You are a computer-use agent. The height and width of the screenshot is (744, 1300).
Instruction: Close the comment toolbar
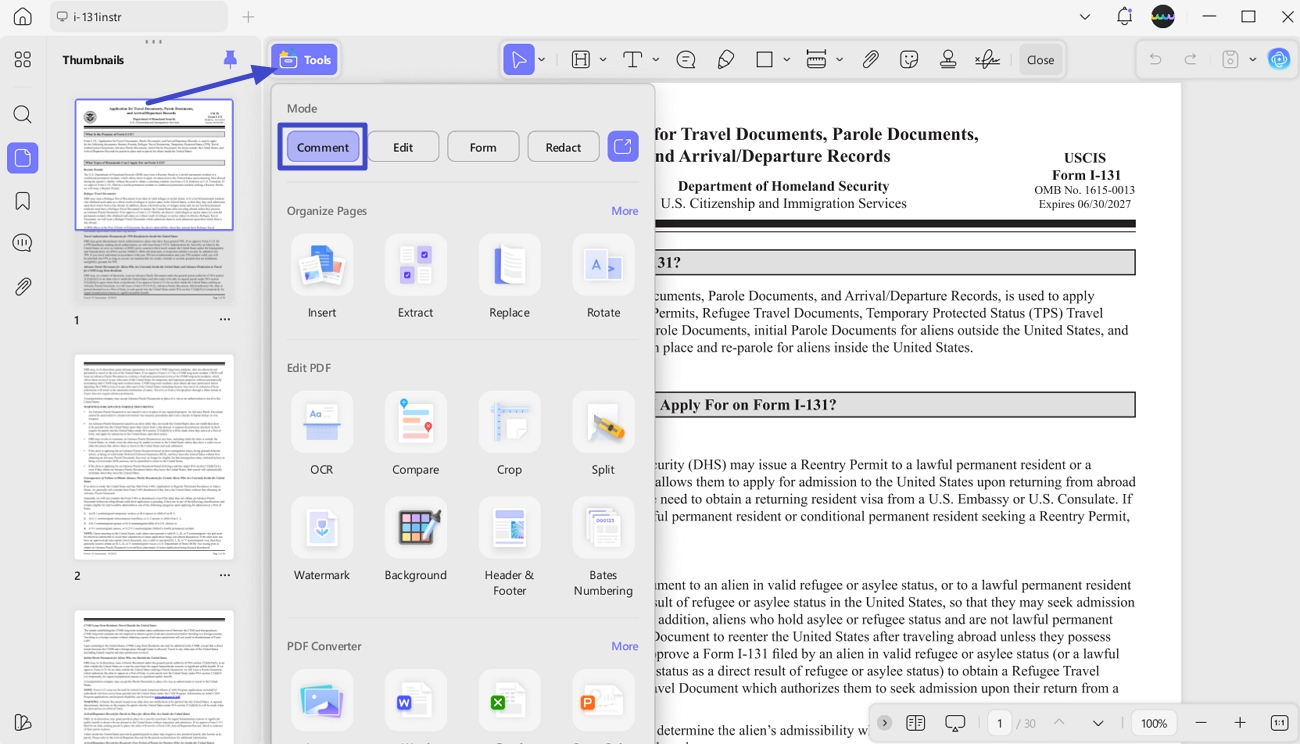[x=1040, y=60]
